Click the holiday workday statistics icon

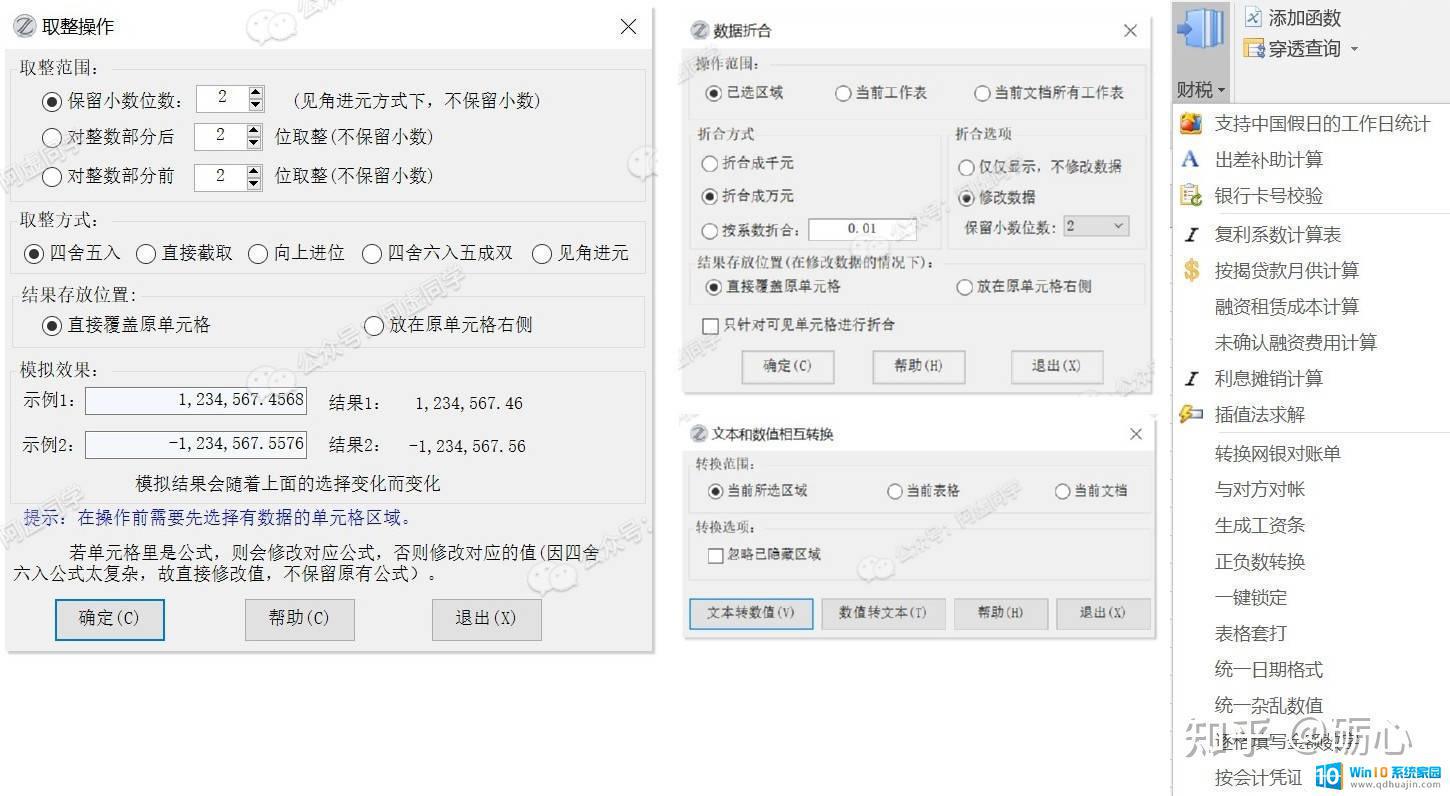tap(1191, 123)
